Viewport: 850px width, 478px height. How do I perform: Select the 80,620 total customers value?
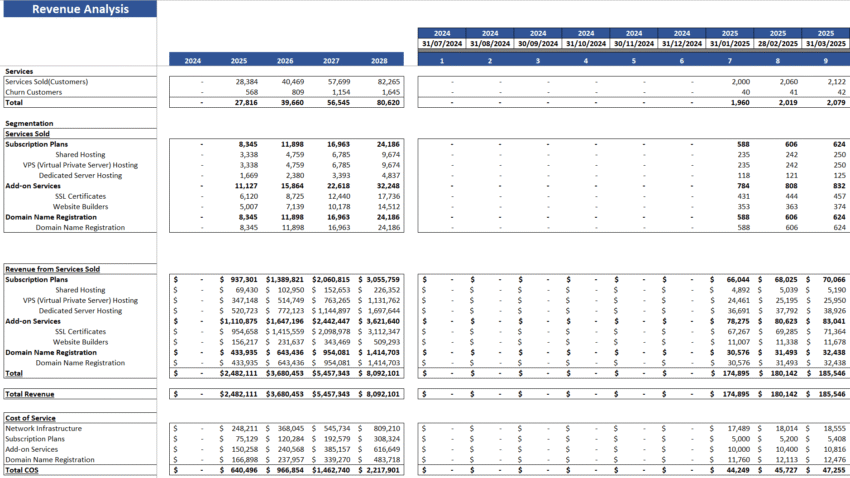(388, 102)
